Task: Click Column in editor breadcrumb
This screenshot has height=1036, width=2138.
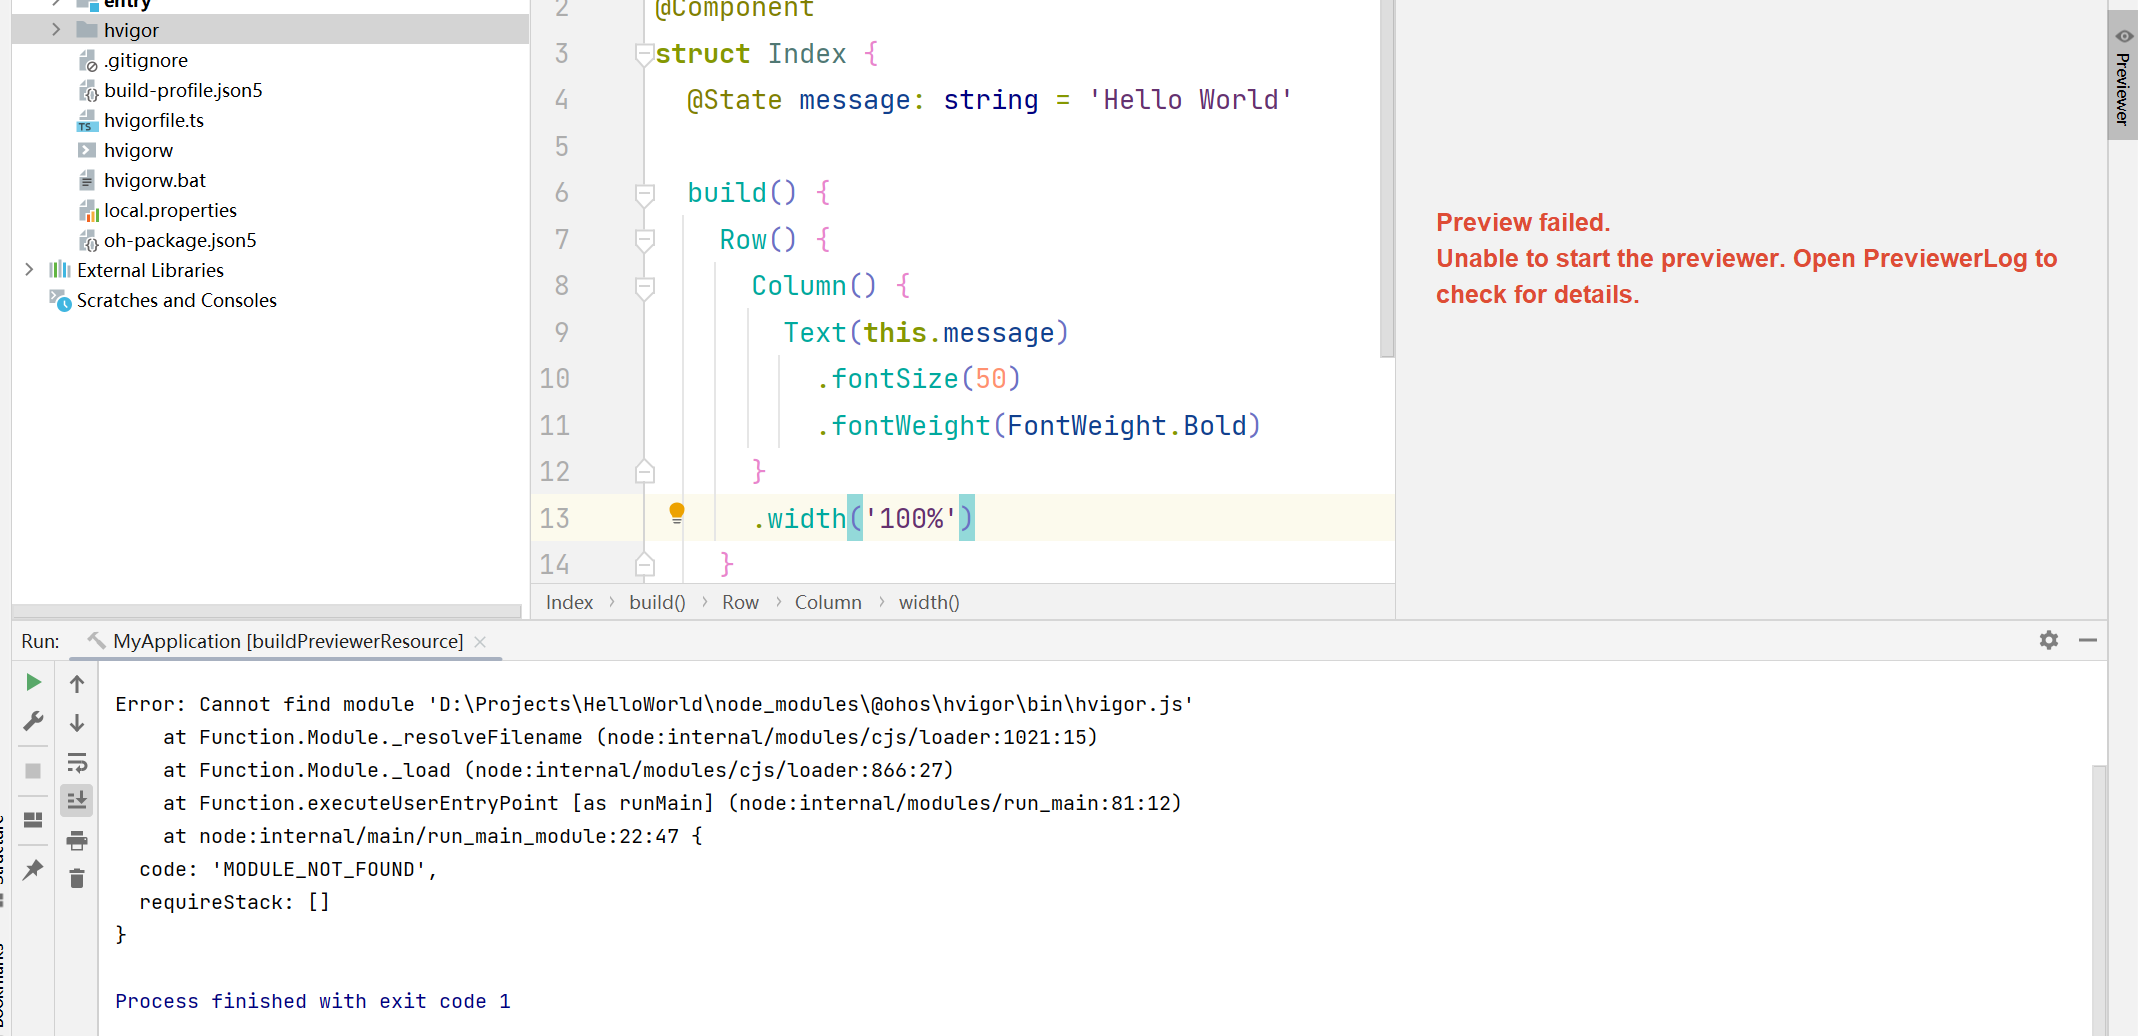Action: pos(828,602)
